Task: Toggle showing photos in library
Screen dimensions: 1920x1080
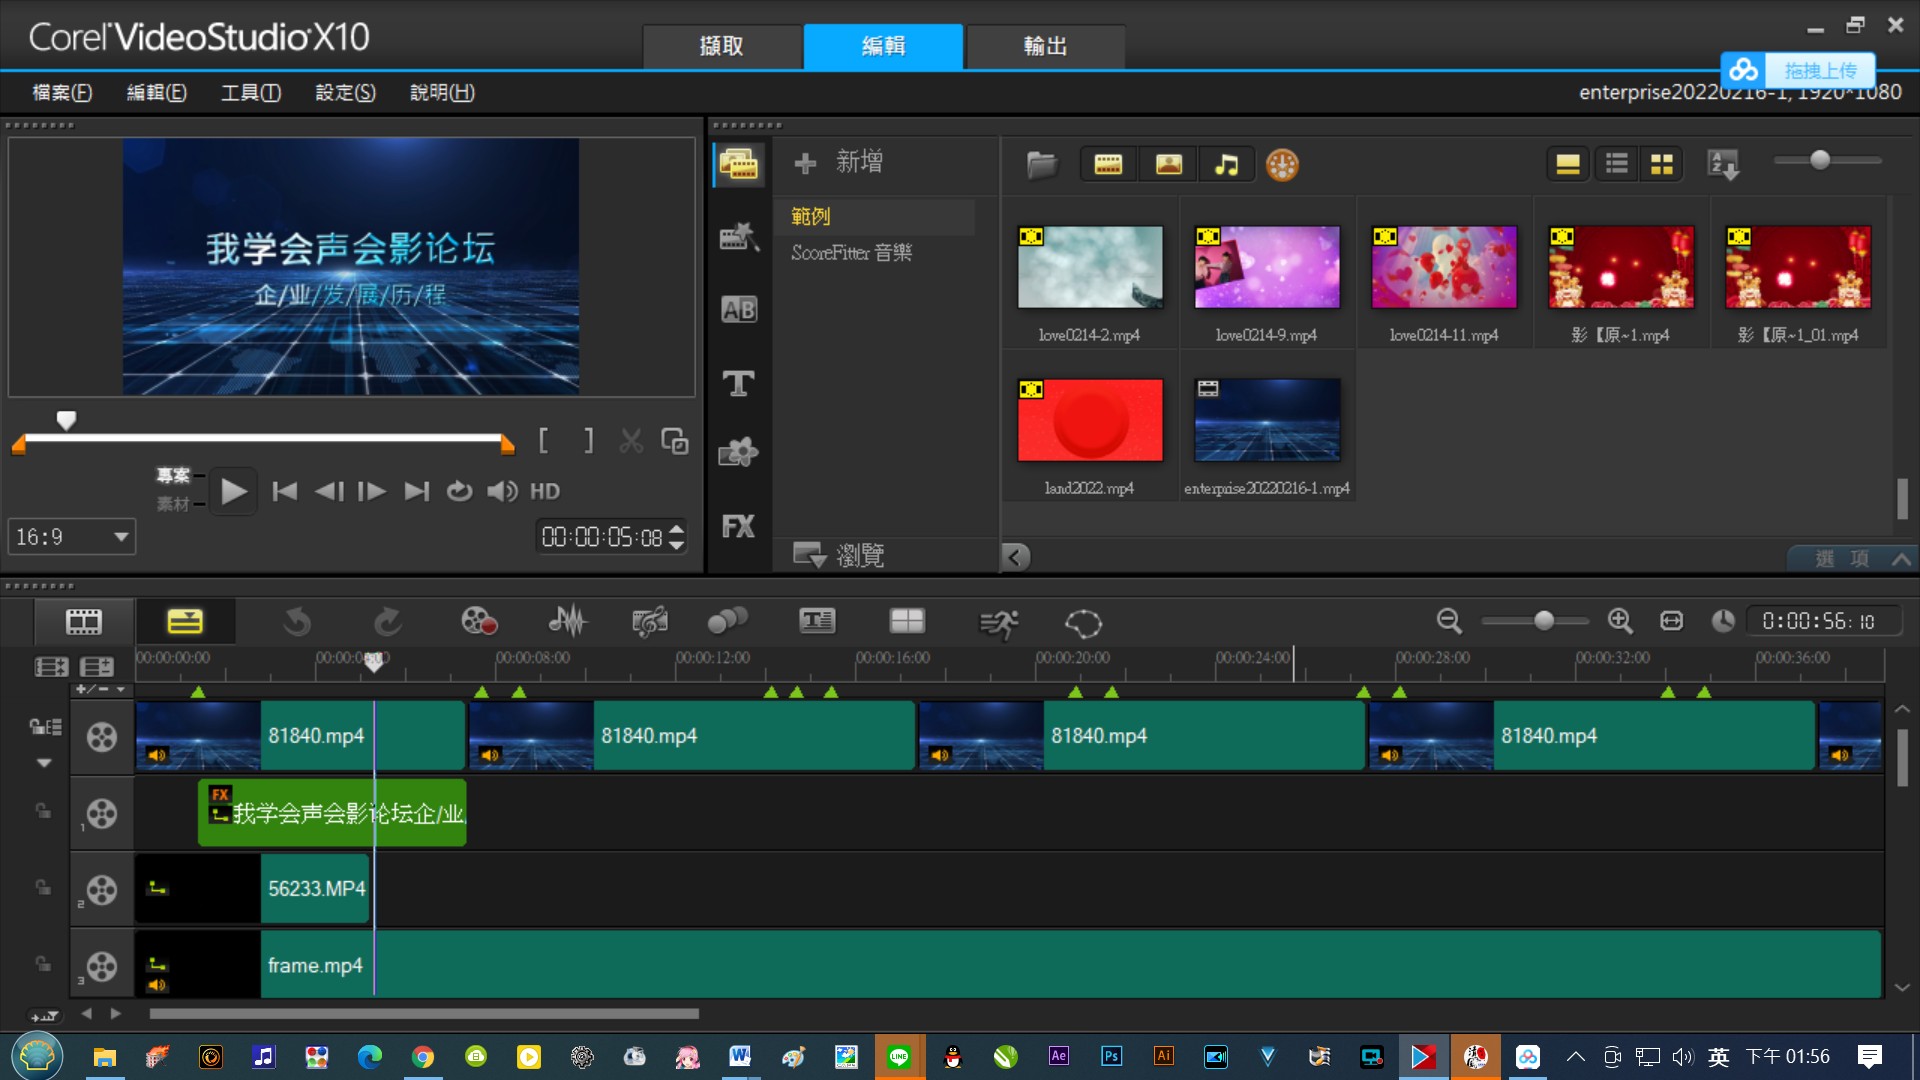Action: coord(1168,164)
